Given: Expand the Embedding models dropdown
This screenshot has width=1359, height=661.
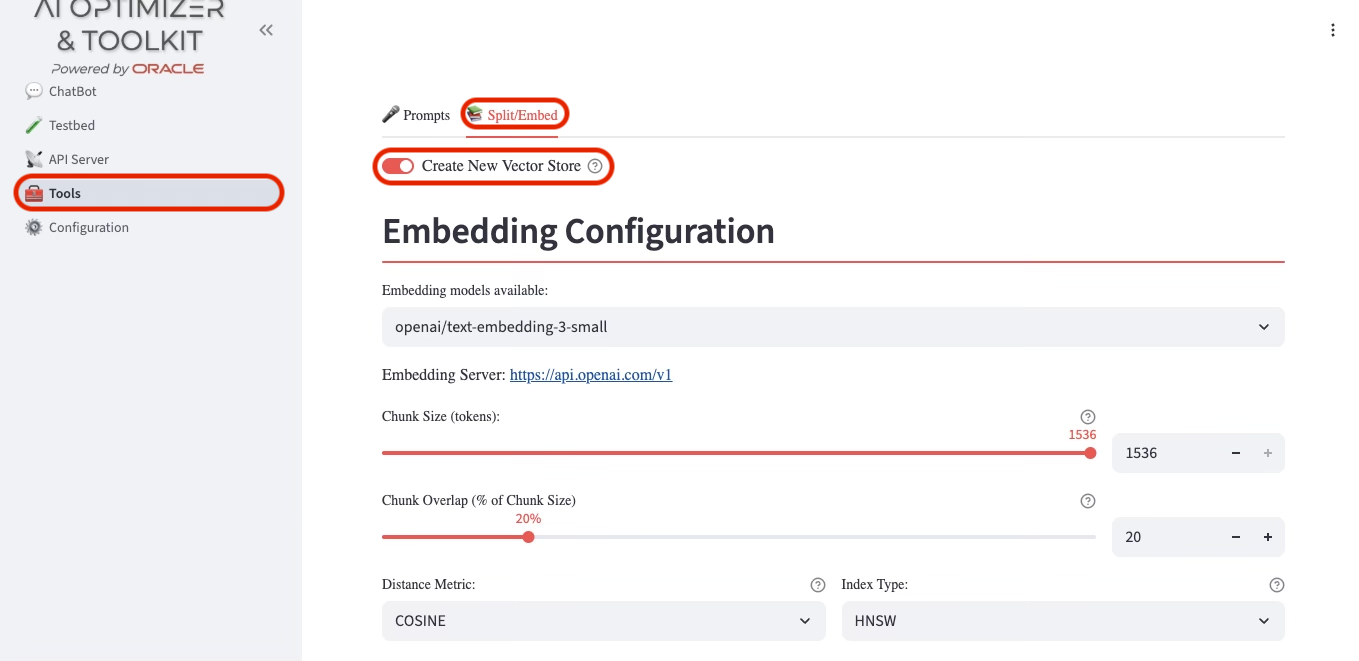Looking at the screenshot, I should [x=832, y=327].
